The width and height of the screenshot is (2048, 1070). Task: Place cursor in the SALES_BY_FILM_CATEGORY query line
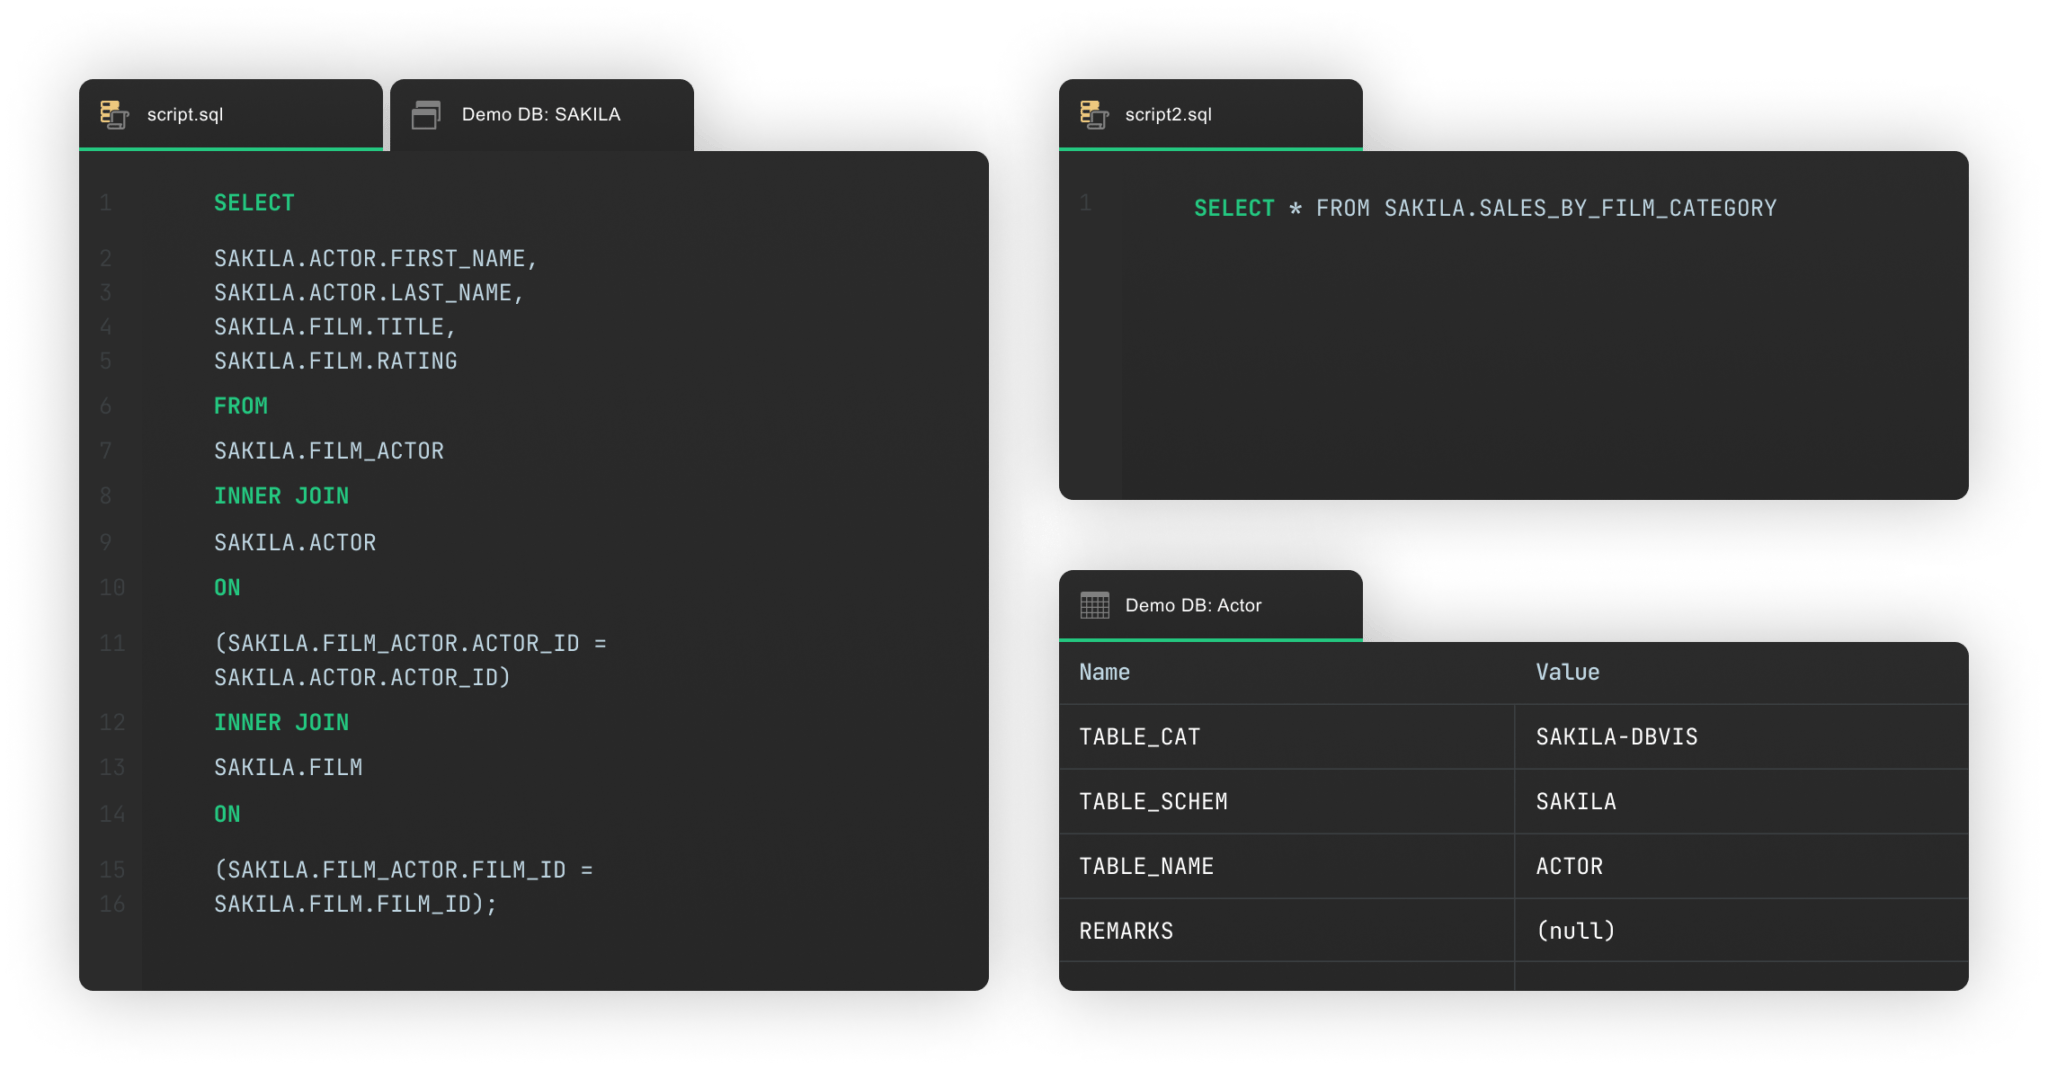click(x=1484, y=207)
